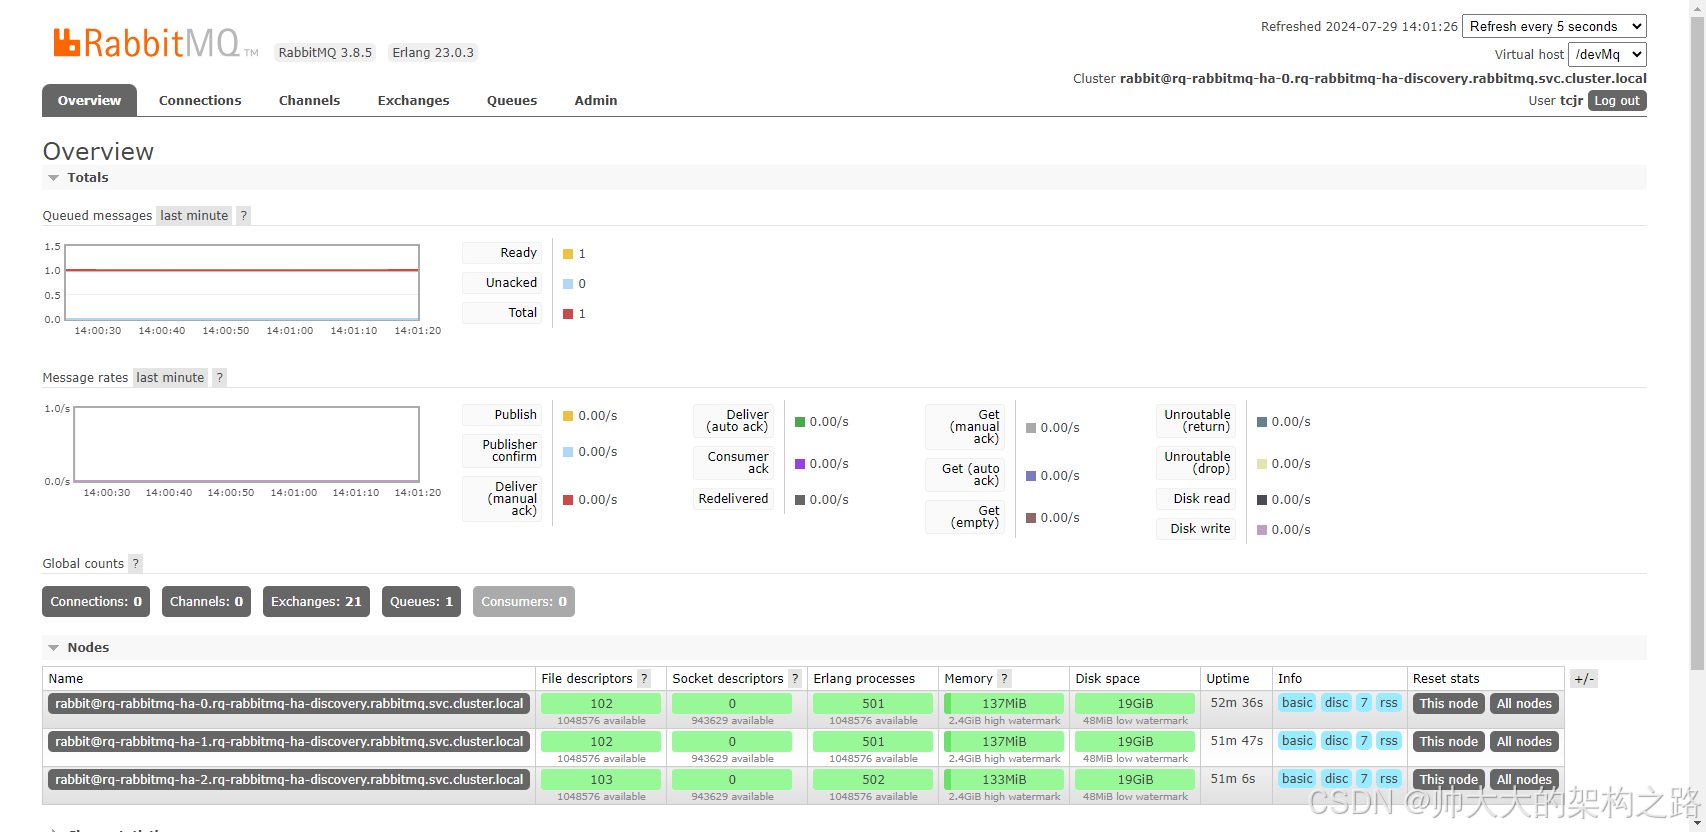Click the +/- column chooser in Nodes

[1584, 679]
